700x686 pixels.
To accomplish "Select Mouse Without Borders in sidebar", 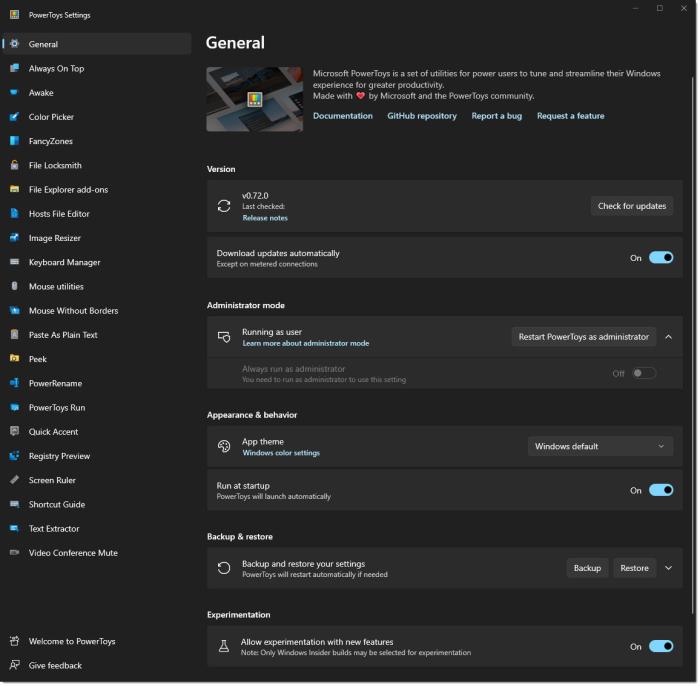I will click(x=73, y=311).
